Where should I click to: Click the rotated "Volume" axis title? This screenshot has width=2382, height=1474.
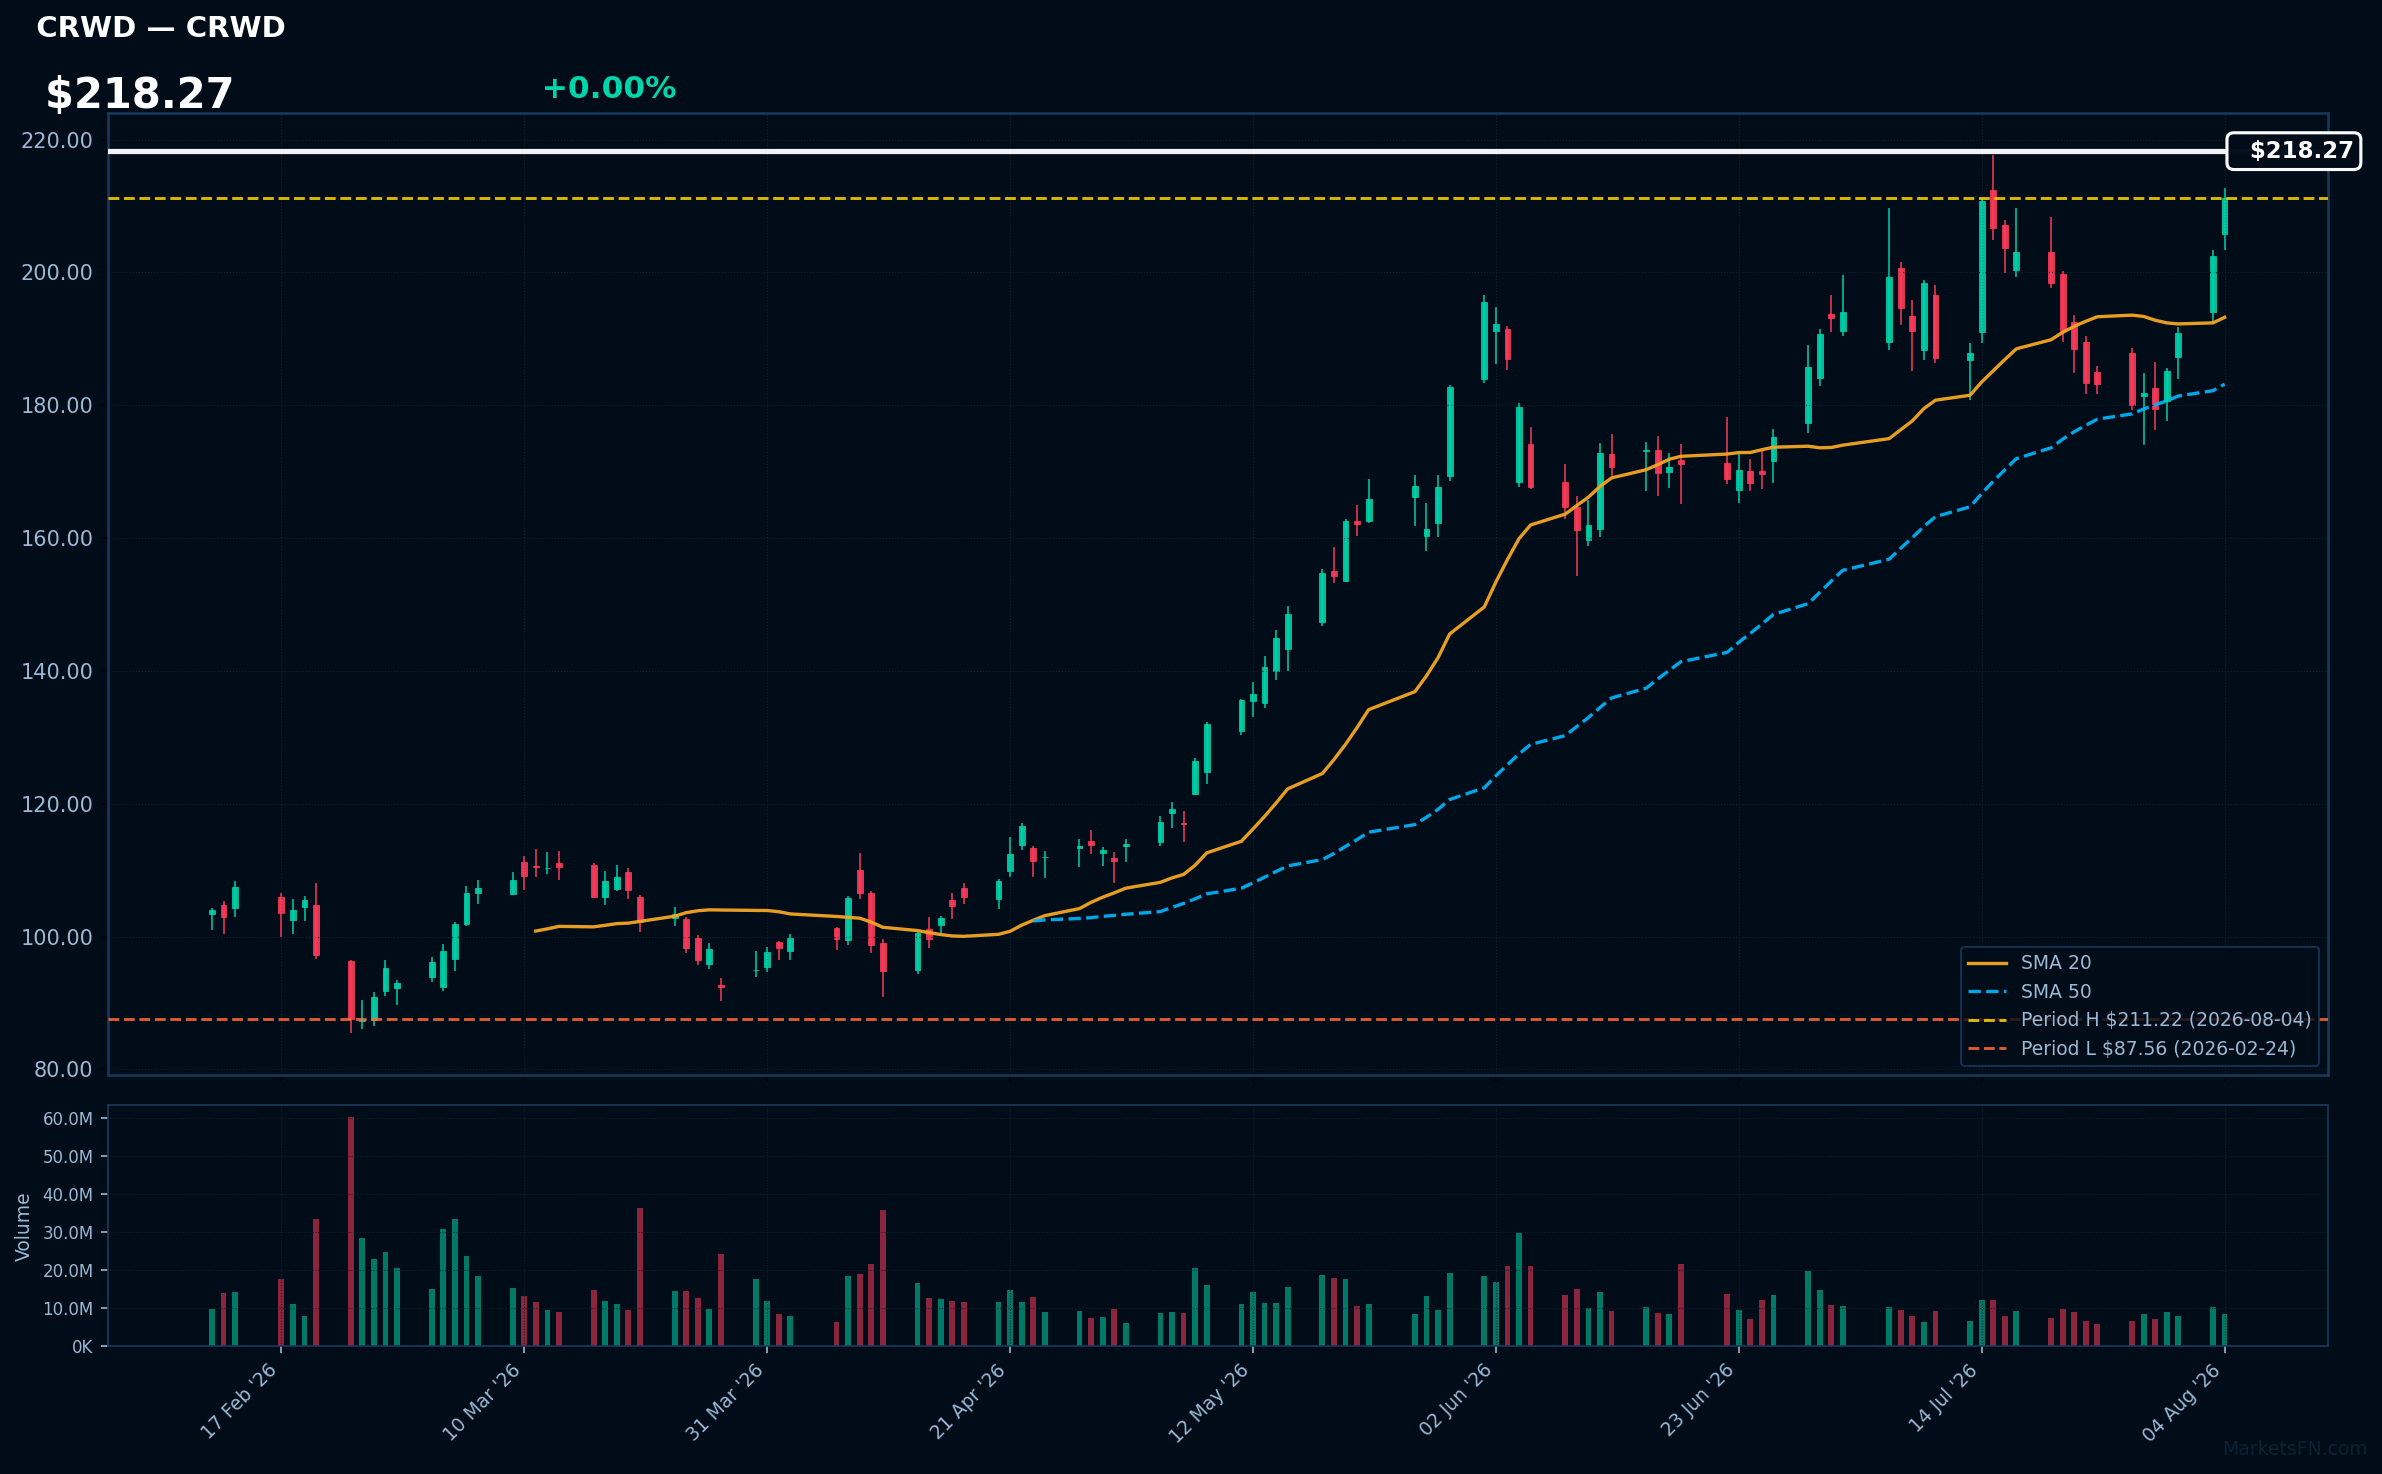tap(22, 1227)
